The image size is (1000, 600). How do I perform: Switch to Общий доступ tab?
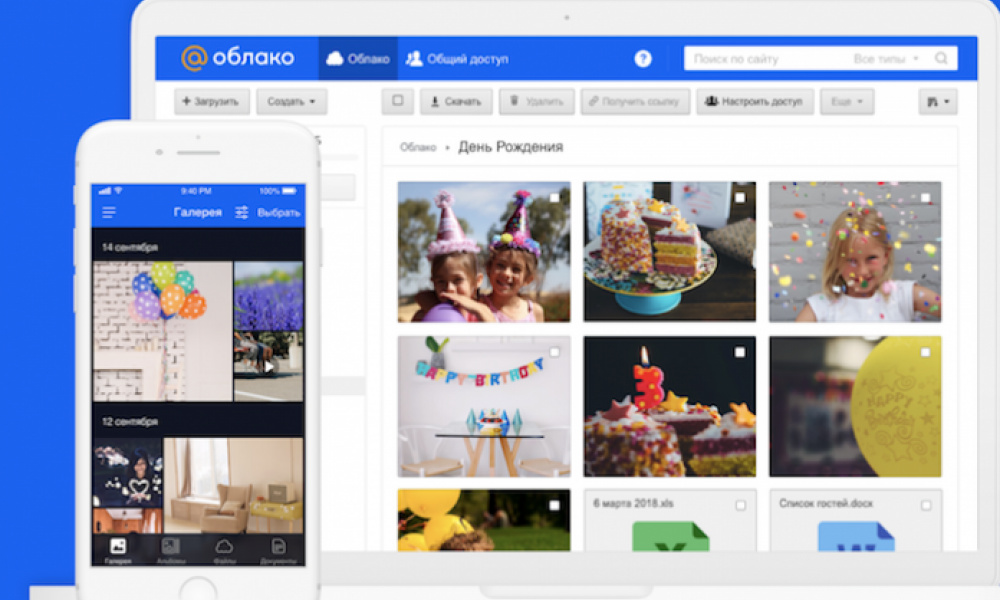click(457, 59)
